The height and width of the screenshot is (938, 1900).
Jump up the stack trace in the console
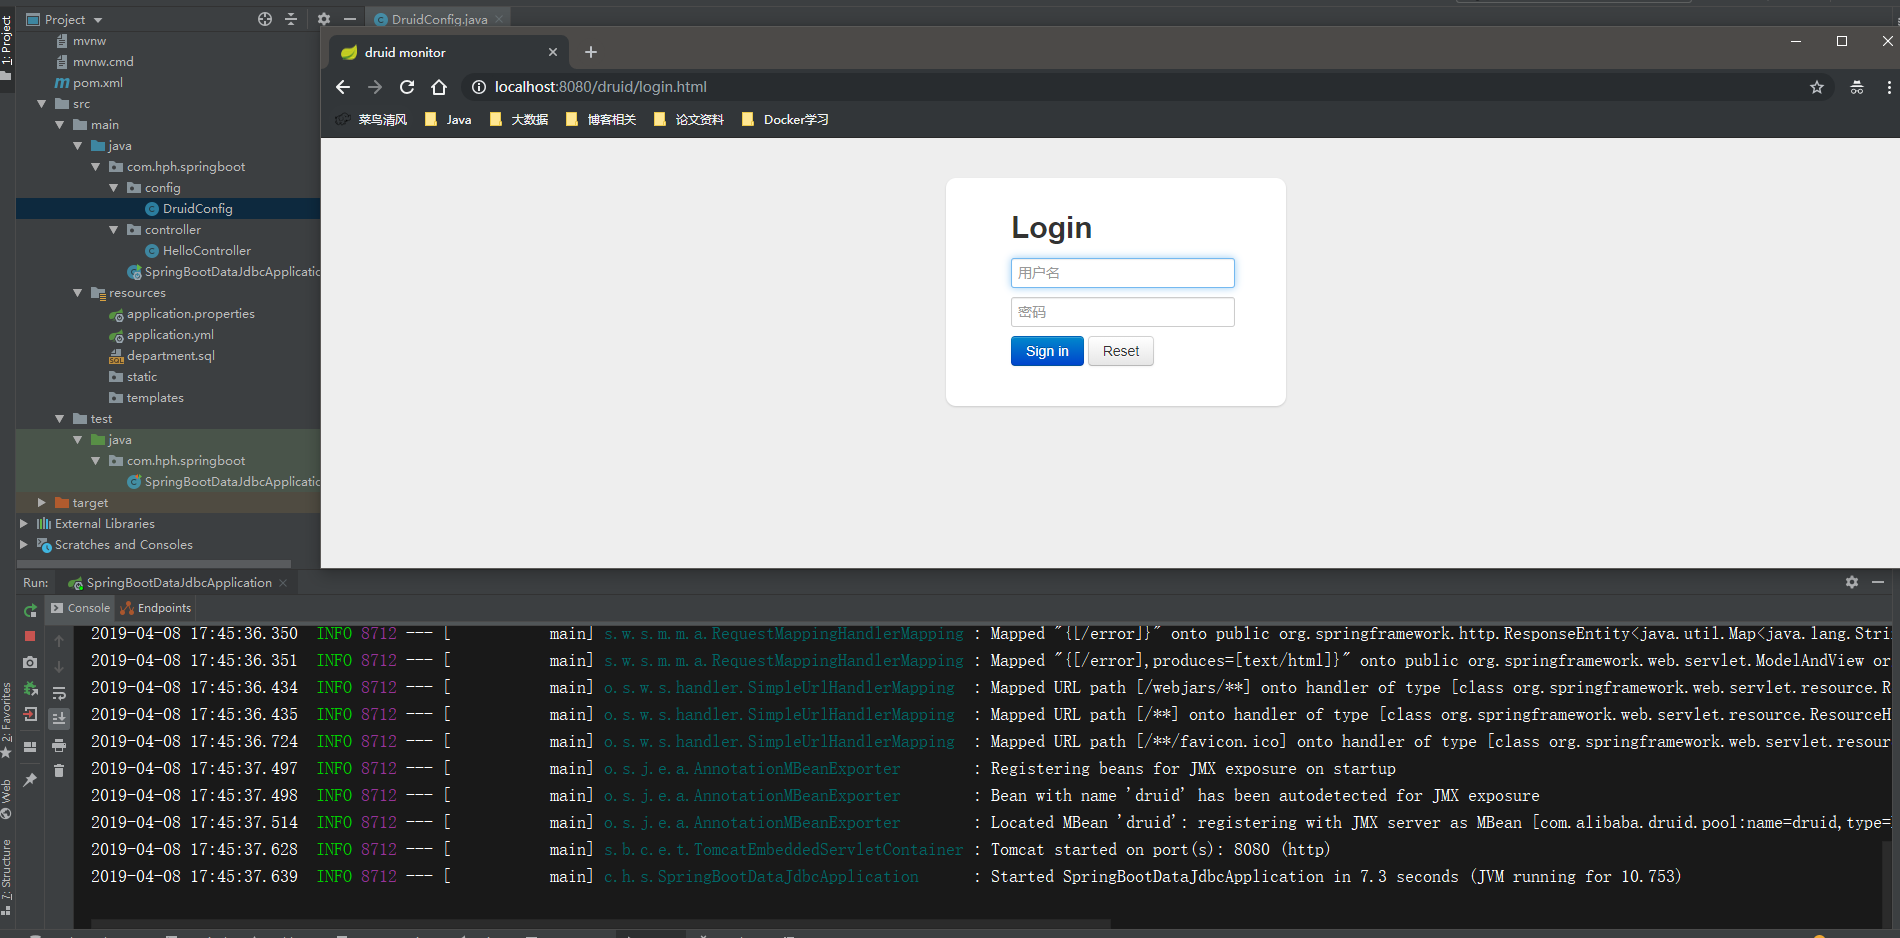[59, 641]
